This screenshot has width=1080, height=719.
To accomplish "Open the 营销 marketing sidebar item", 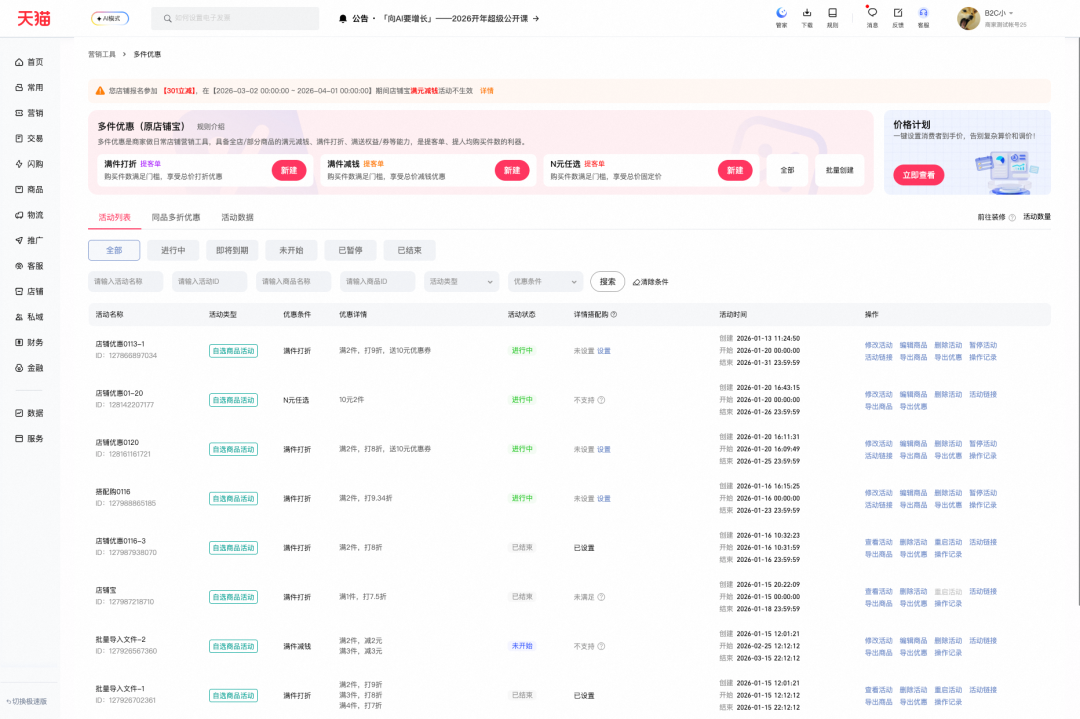I will [29, 113].
